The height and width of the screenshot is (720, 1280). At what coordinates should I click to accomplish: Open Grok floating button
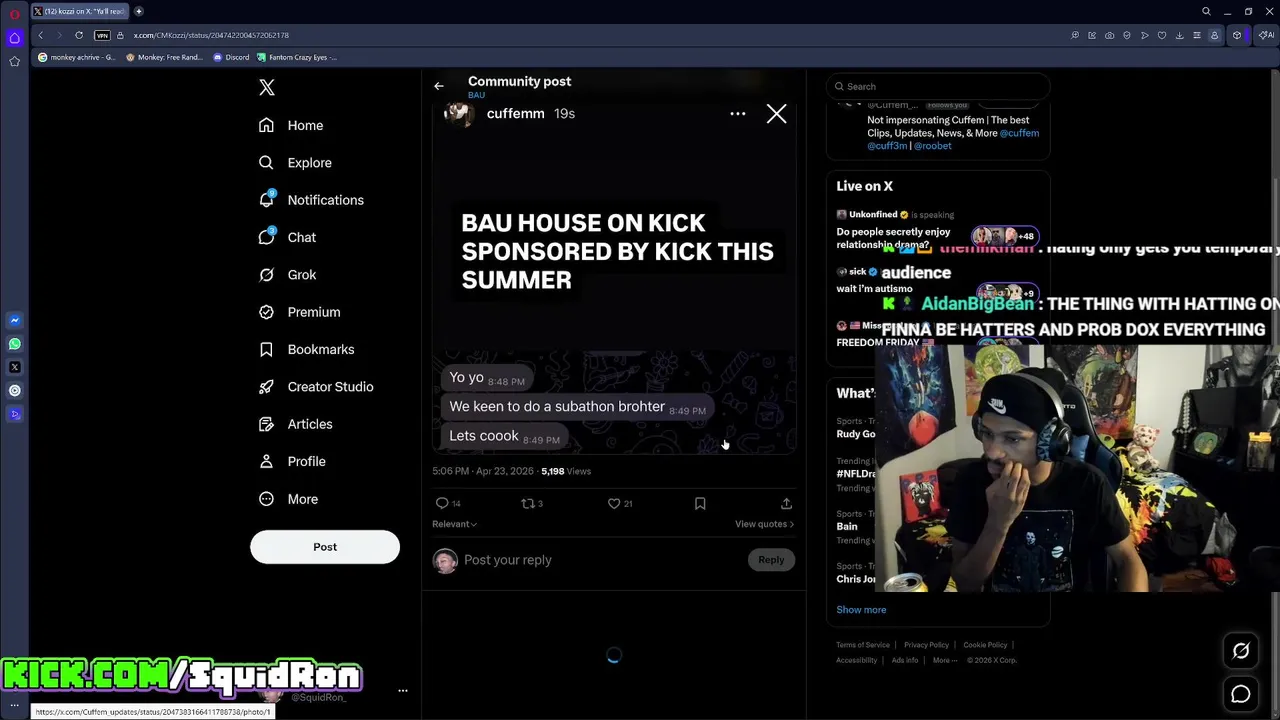[x=1241, y=651]
